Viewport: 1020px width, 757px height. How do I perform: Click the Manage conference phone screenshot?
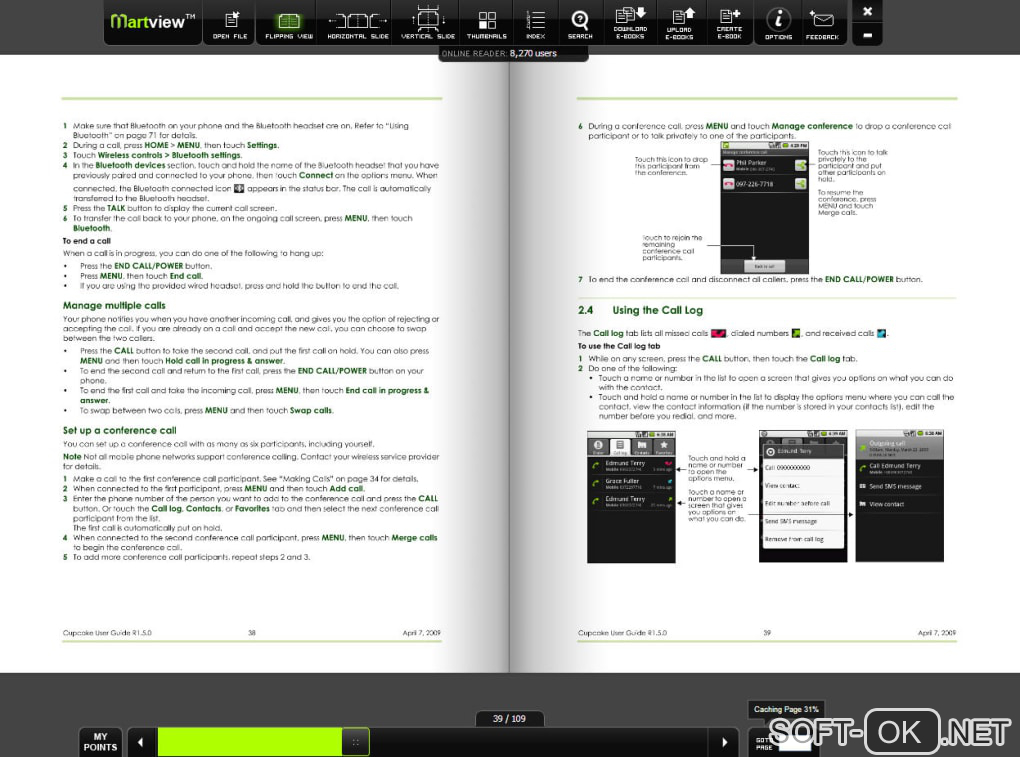click(x=764, y=208)
